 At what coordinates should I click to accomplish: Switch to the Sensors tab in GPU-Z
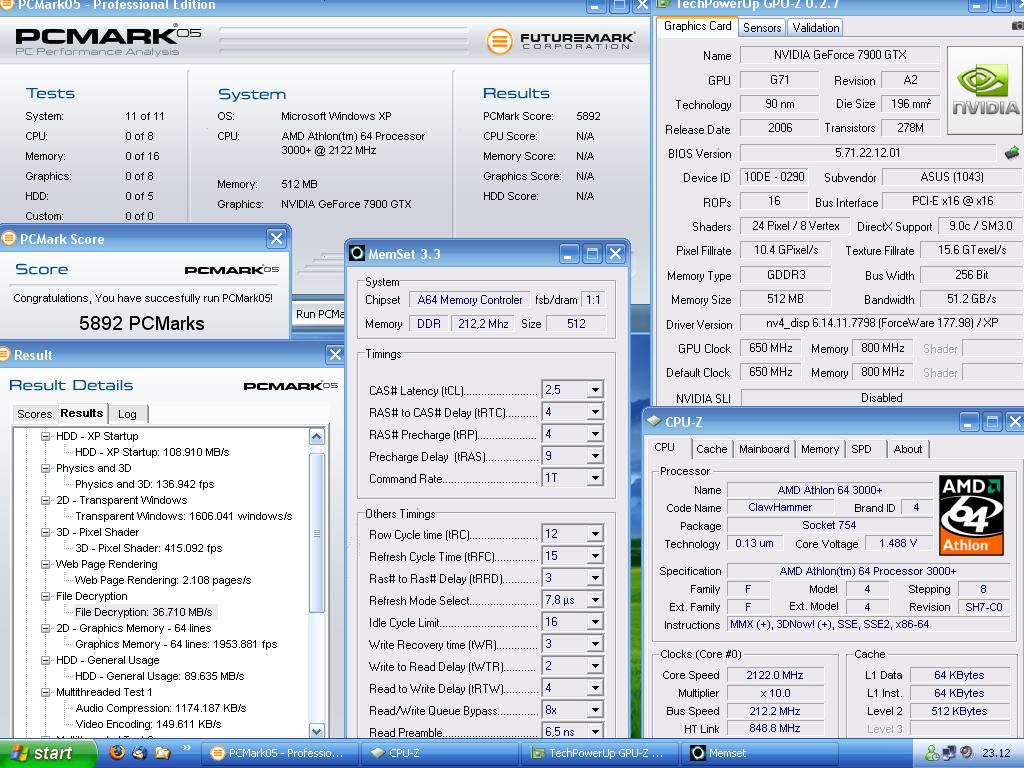pos(761,27)
